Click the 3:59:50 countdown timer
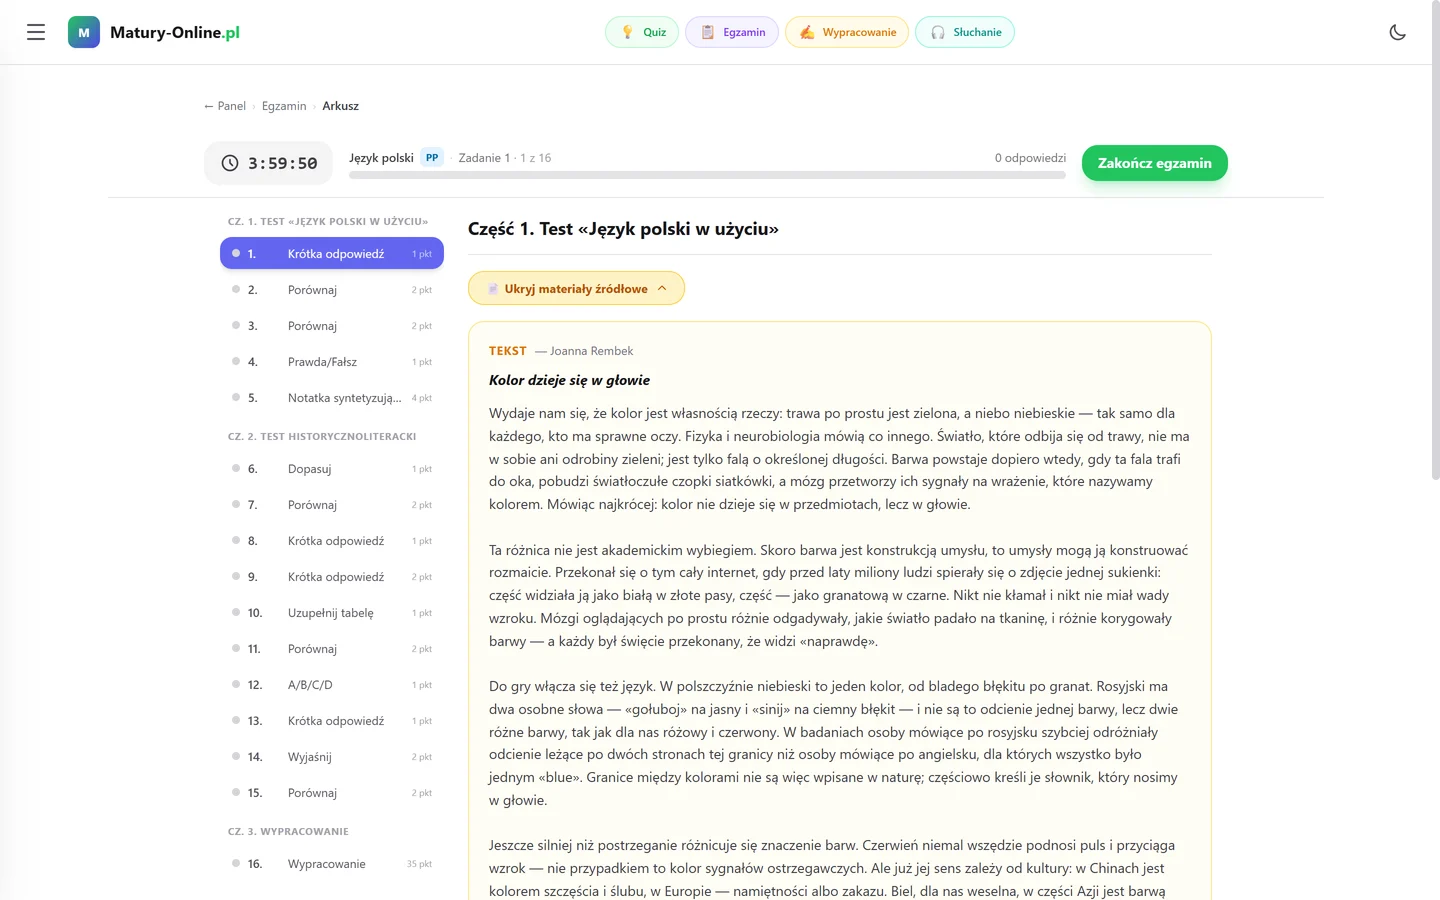Viewport: 1440px width, 900px height. 282,163
